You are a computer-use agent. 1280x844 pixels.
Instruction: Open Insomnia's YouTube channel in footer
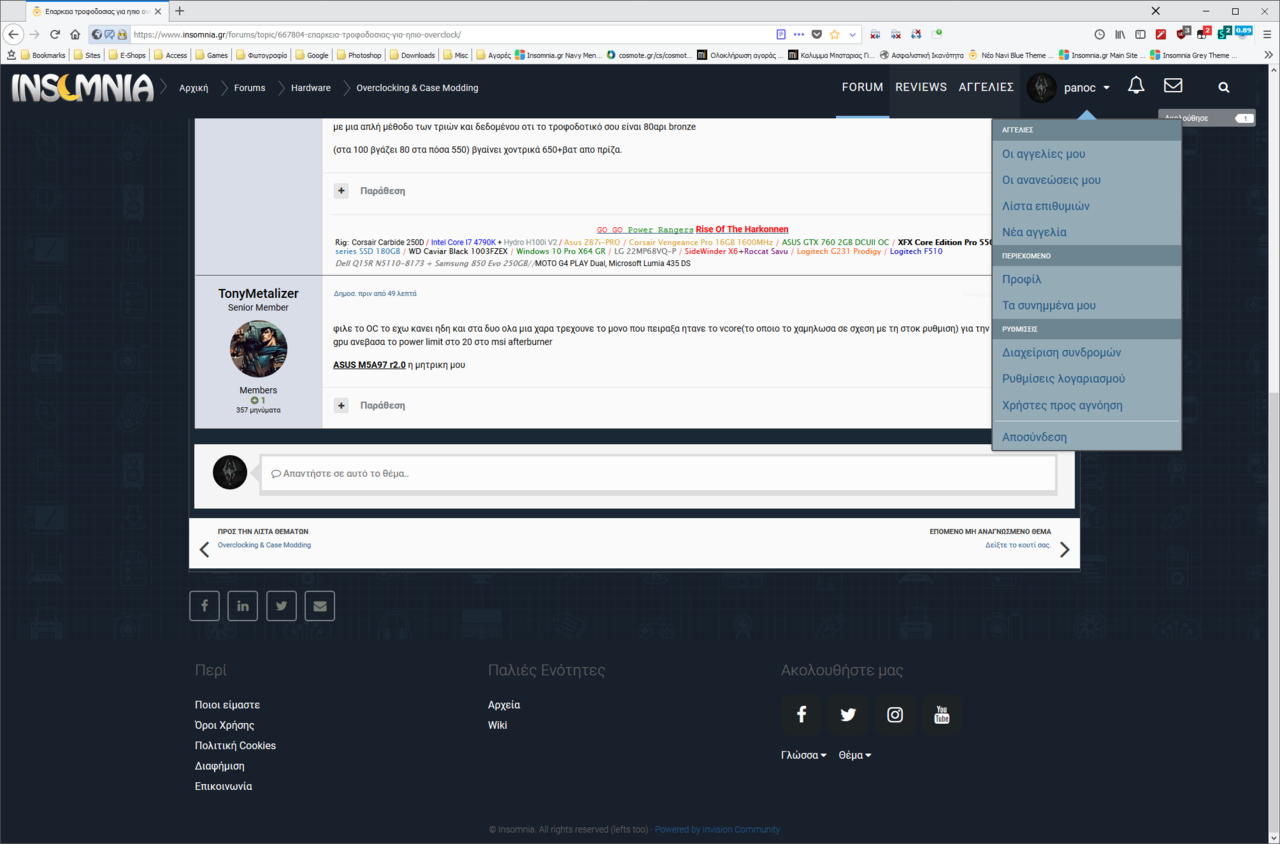pos(942,715)
